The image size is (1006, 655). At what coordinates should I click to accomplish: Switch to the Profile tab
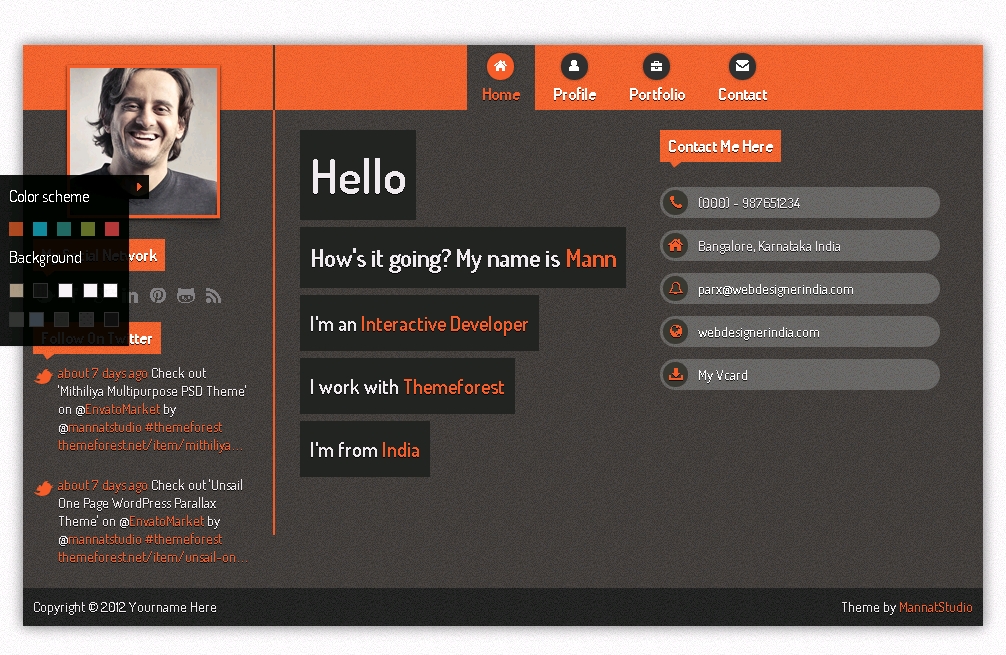(574, 78)
